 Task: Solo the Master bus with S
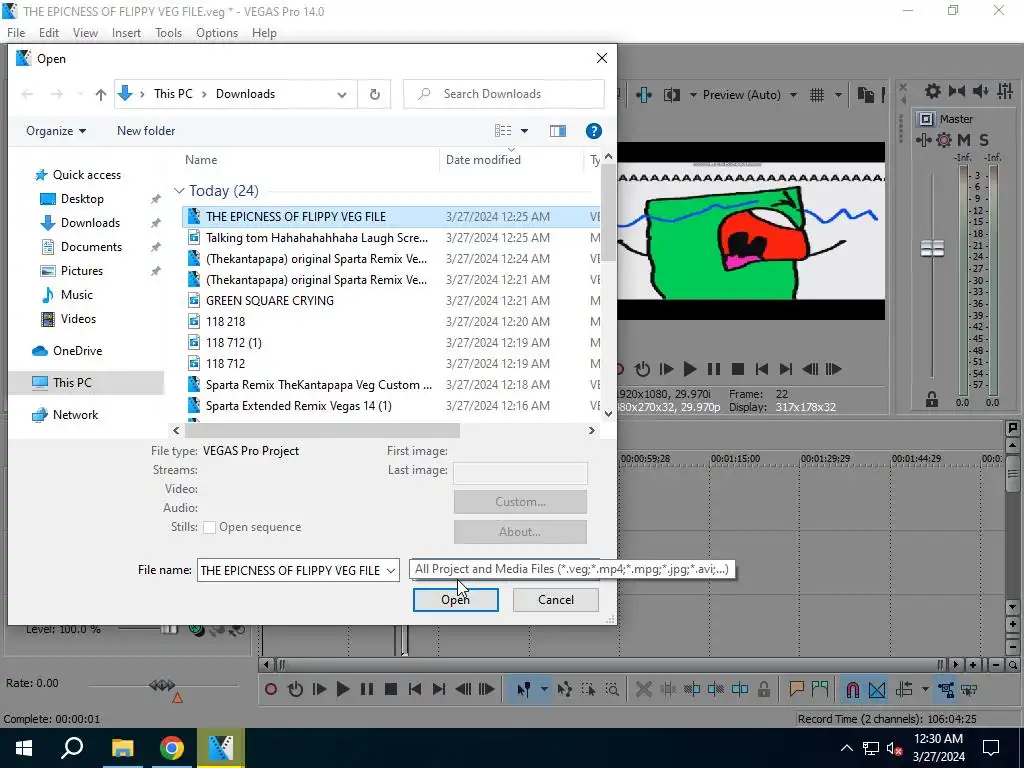[984, 140]
